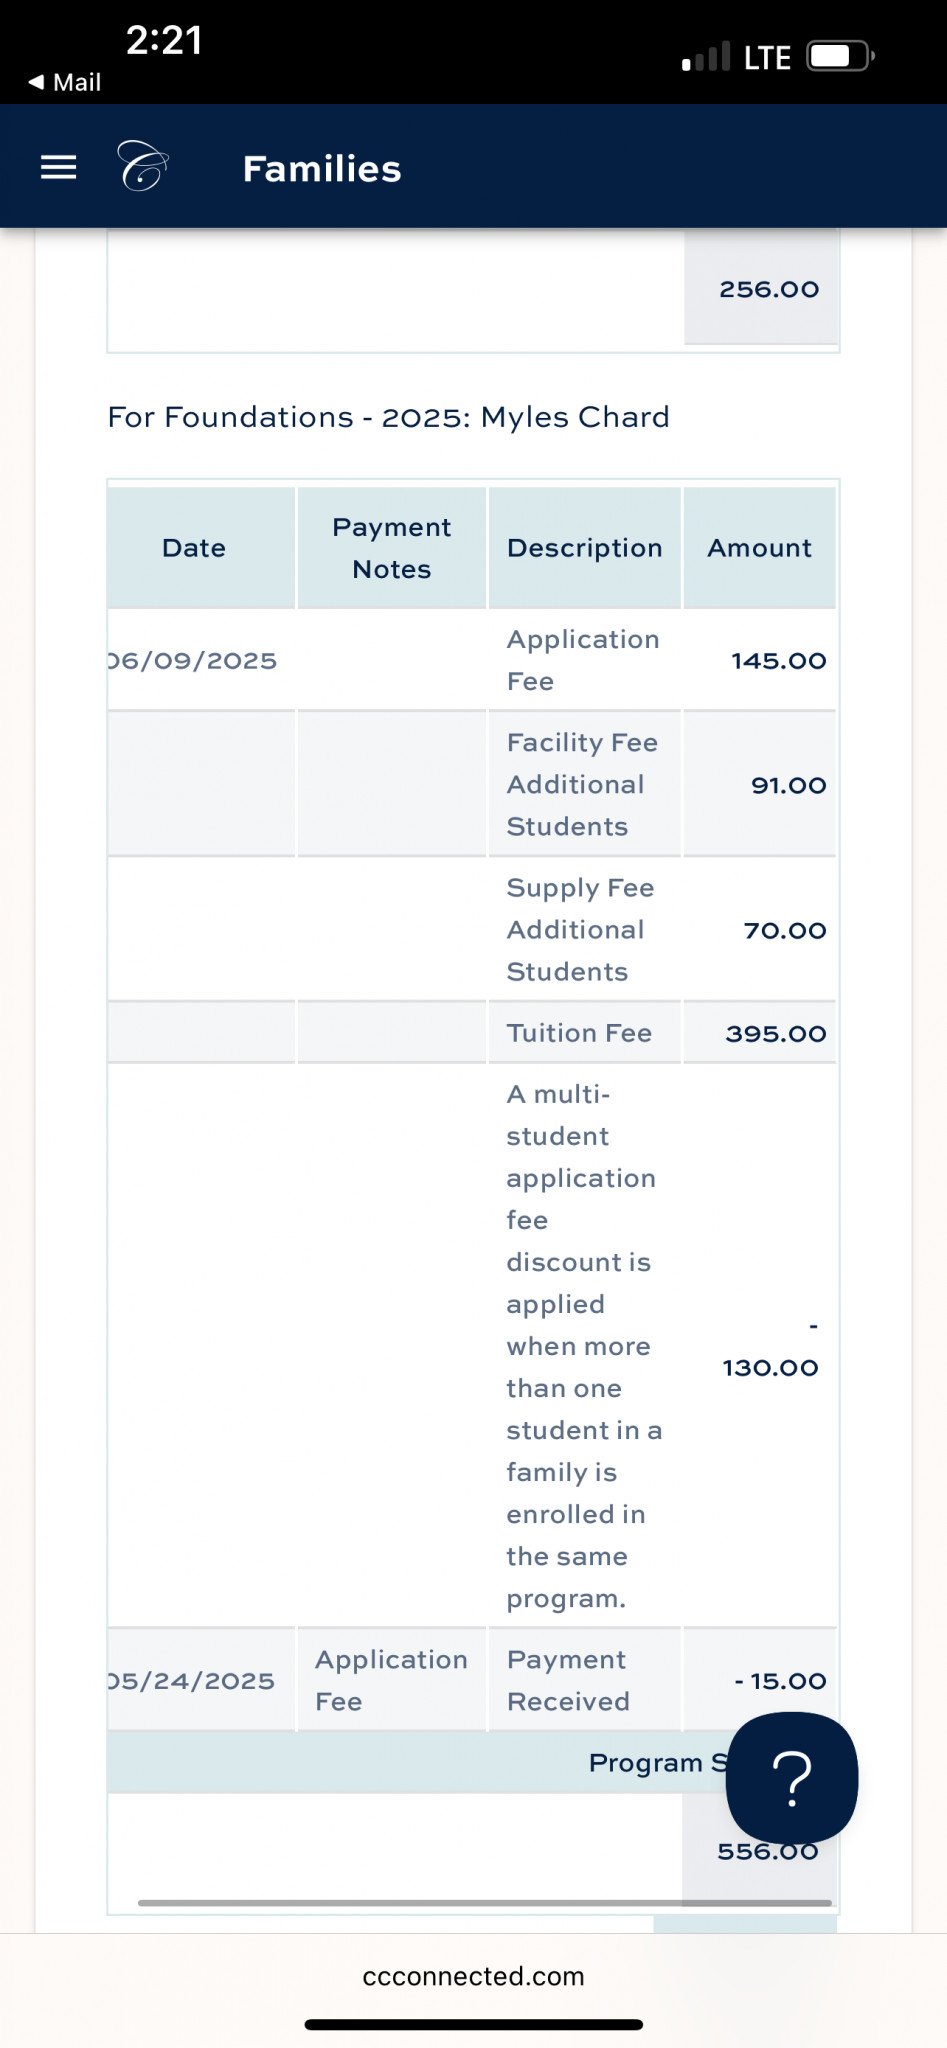This screenshot has width=947, height=2048.
Task: Select the Families page title
Action: [x=322, y=169]
